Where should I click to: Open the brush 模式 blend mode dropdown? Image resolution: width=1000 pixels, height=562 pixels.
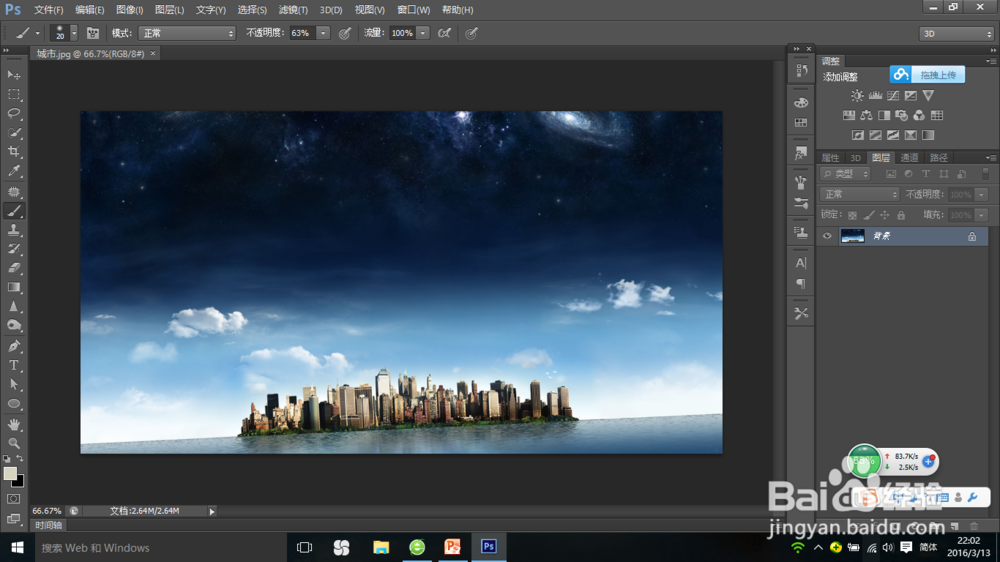[187, 33]
